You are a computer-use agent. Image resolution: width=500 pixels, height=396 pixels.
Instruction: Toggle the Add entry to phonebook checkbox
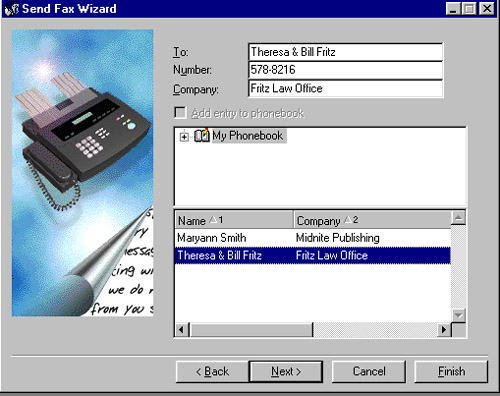point(180,113)
